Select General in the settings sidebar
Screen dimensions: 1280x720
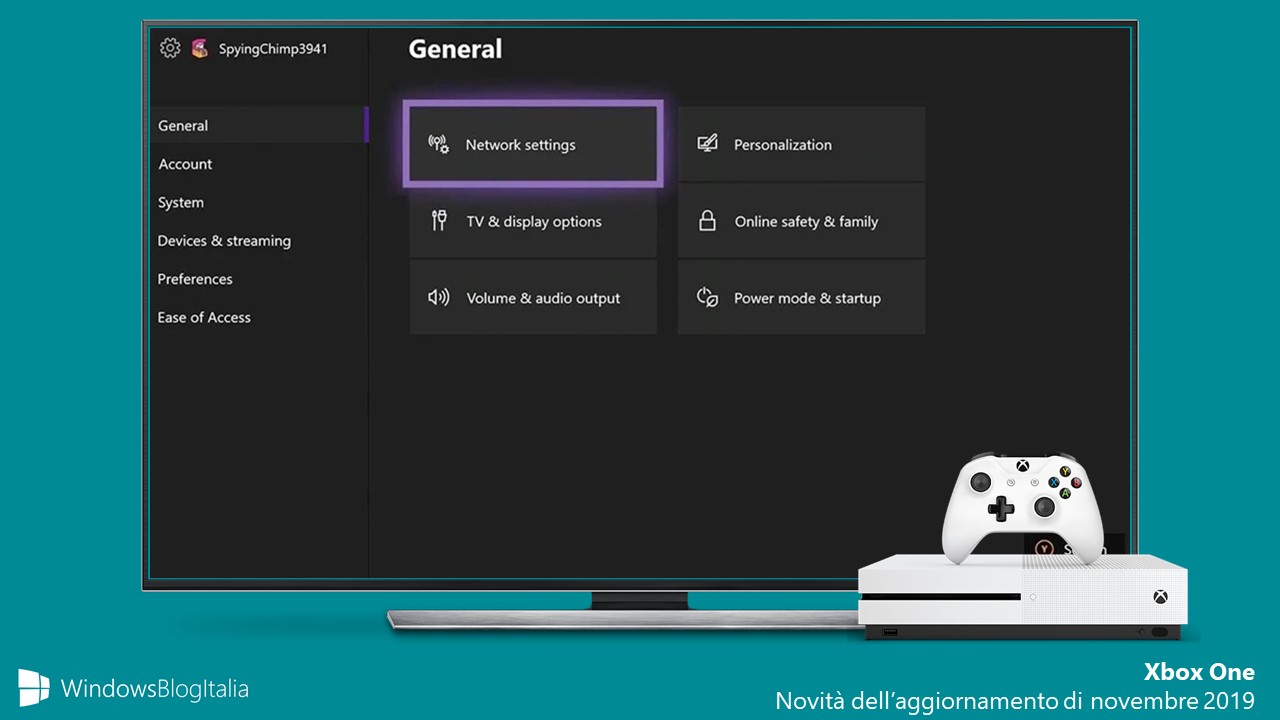tap(259, 126)
